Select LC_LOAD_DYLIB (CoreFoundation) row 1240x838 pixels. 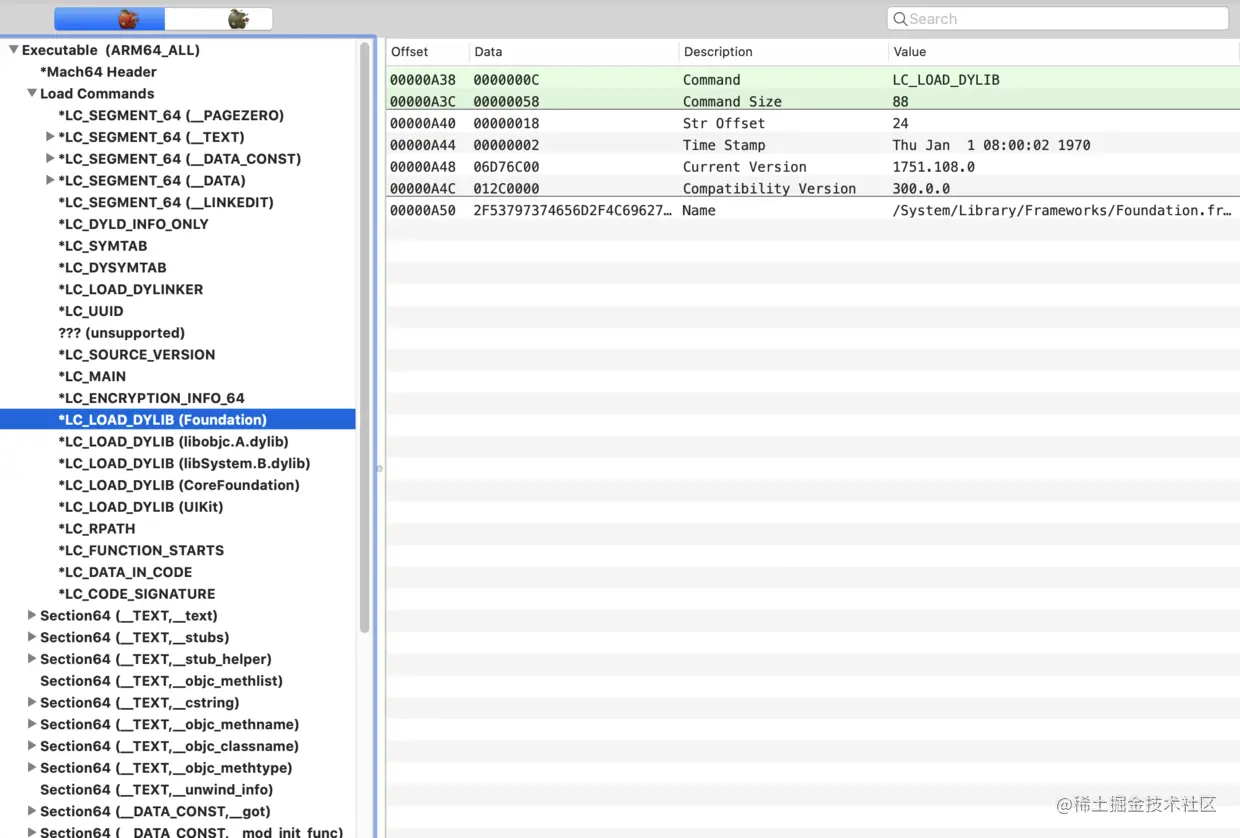179,485
